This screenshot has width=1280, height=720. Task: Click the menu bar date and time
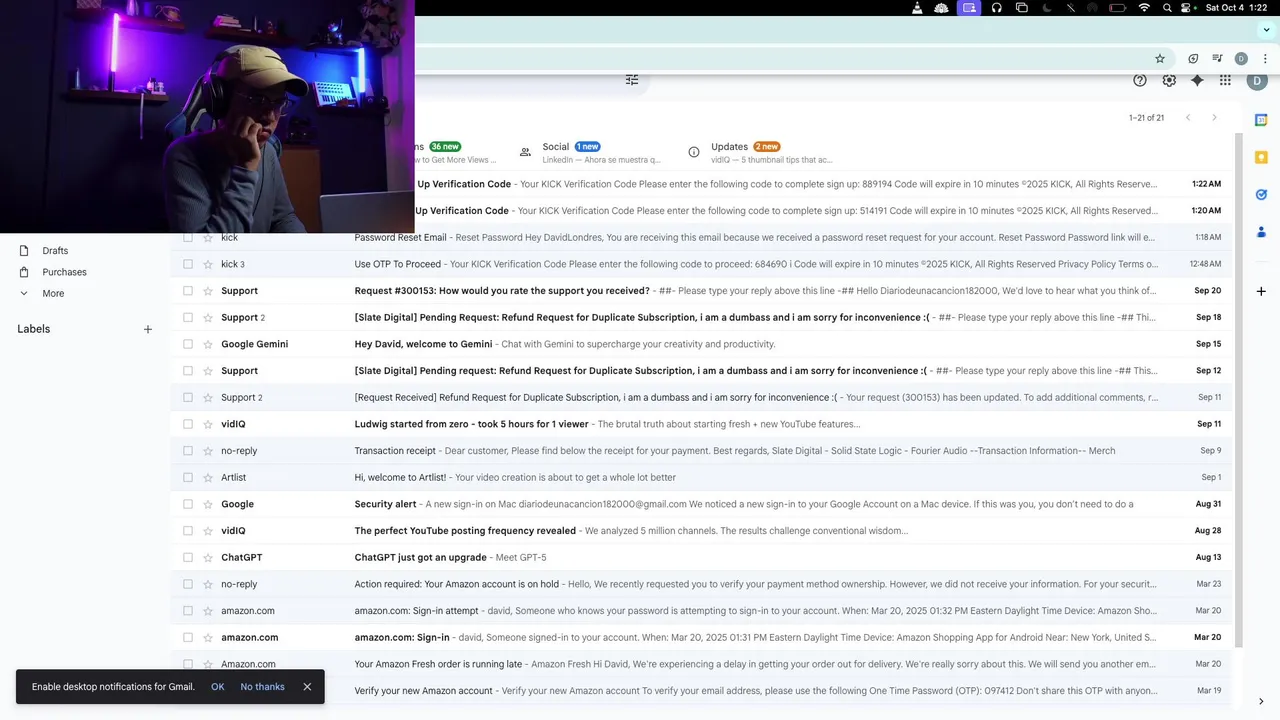(x=1236, y=8)
